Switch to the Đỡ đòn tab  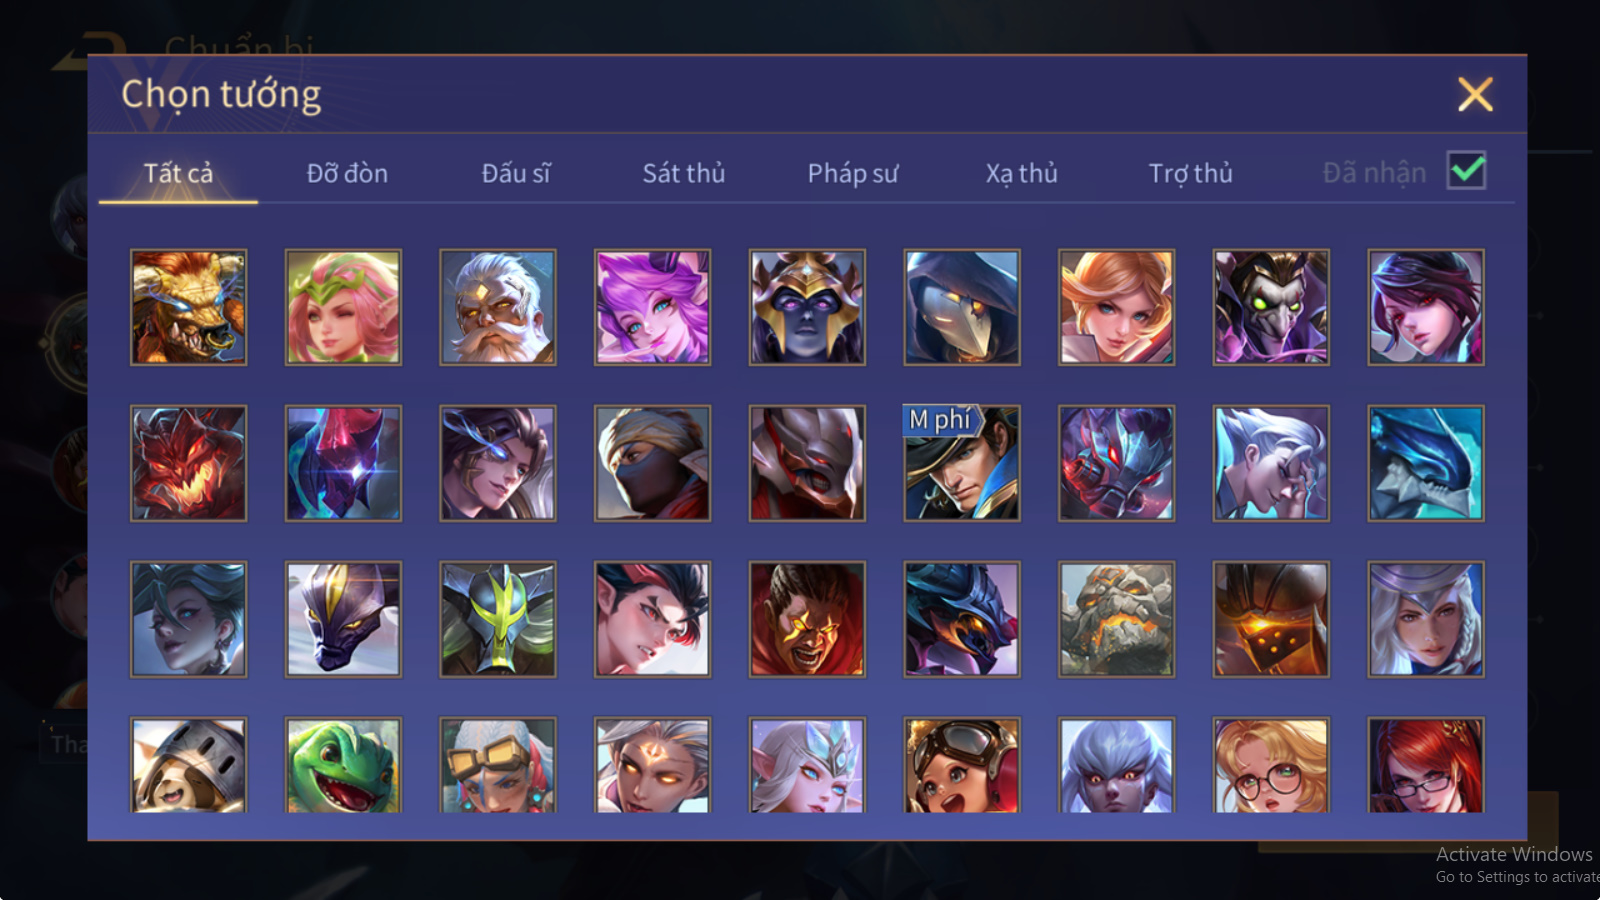pyautogui.click(x=347, y=173)
